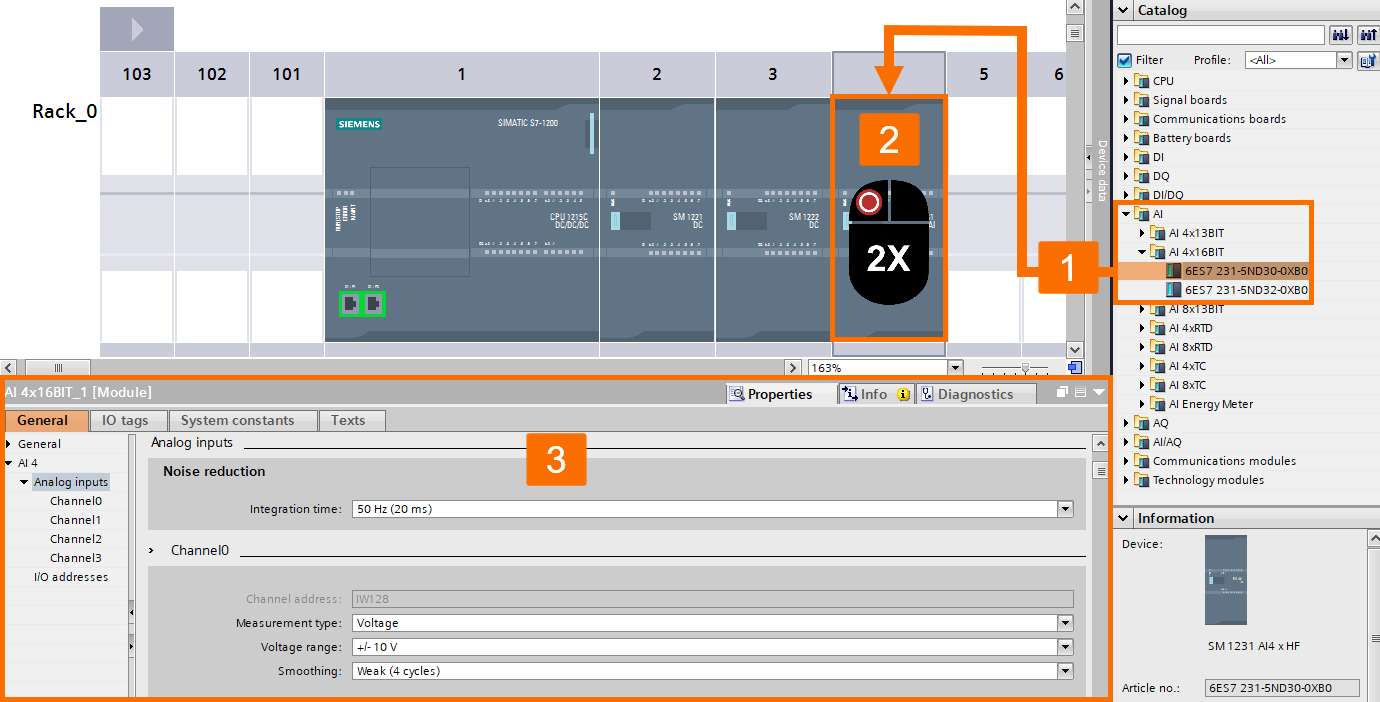Image resolution: width=1380 pixels, height=702 pixels.
Task: Toggle the catalog Filter checkbox
Action: pos(1125,60)
